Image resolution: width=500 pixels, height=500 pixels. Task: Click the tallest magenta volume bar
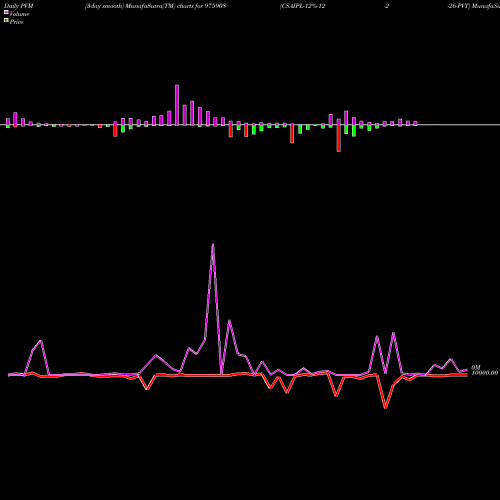tap(177, 105)
